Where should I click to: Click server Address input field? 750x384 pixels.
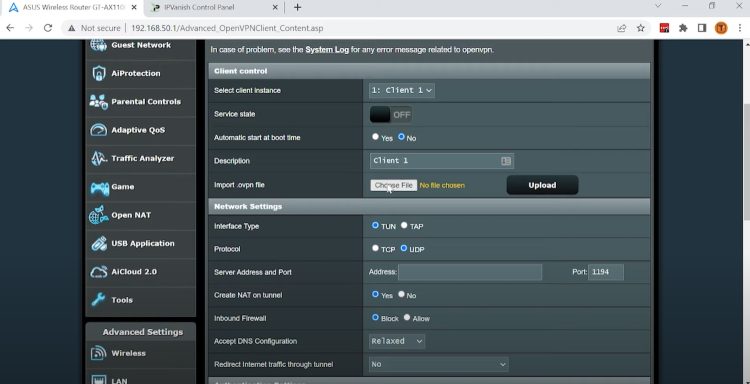tap(470, 272)
